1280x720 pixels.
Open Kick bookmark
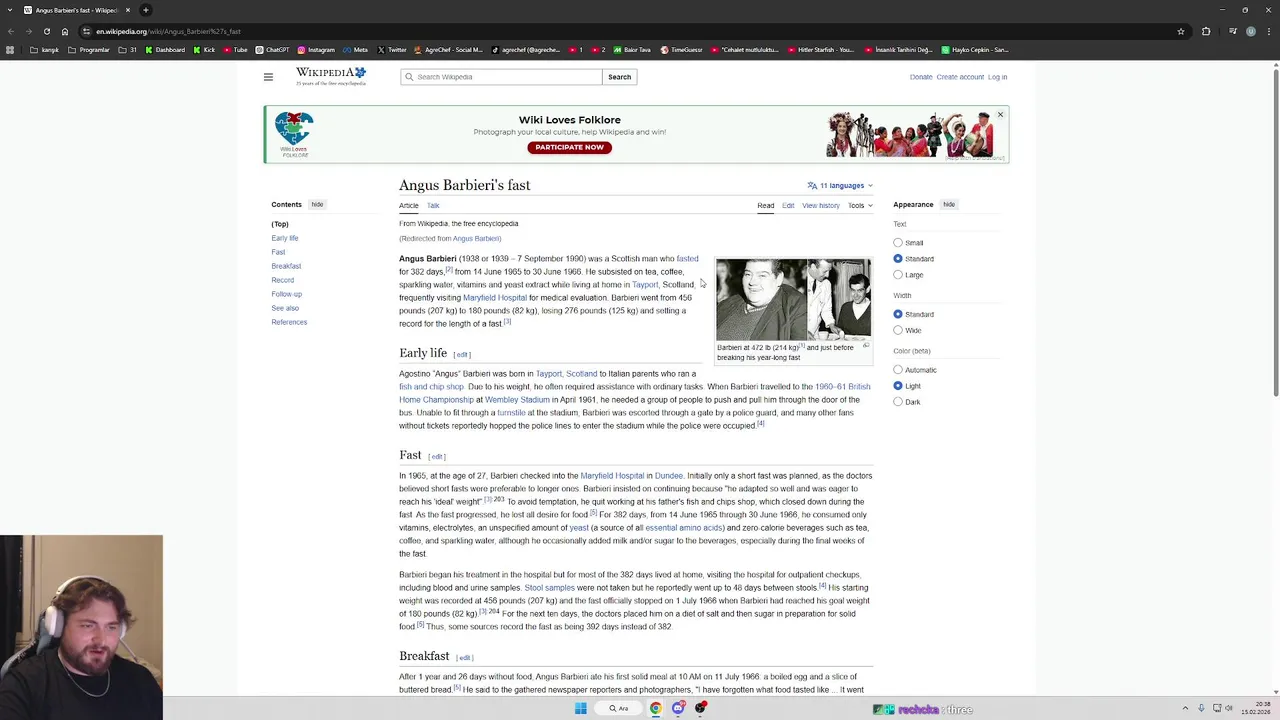[204, 50]
